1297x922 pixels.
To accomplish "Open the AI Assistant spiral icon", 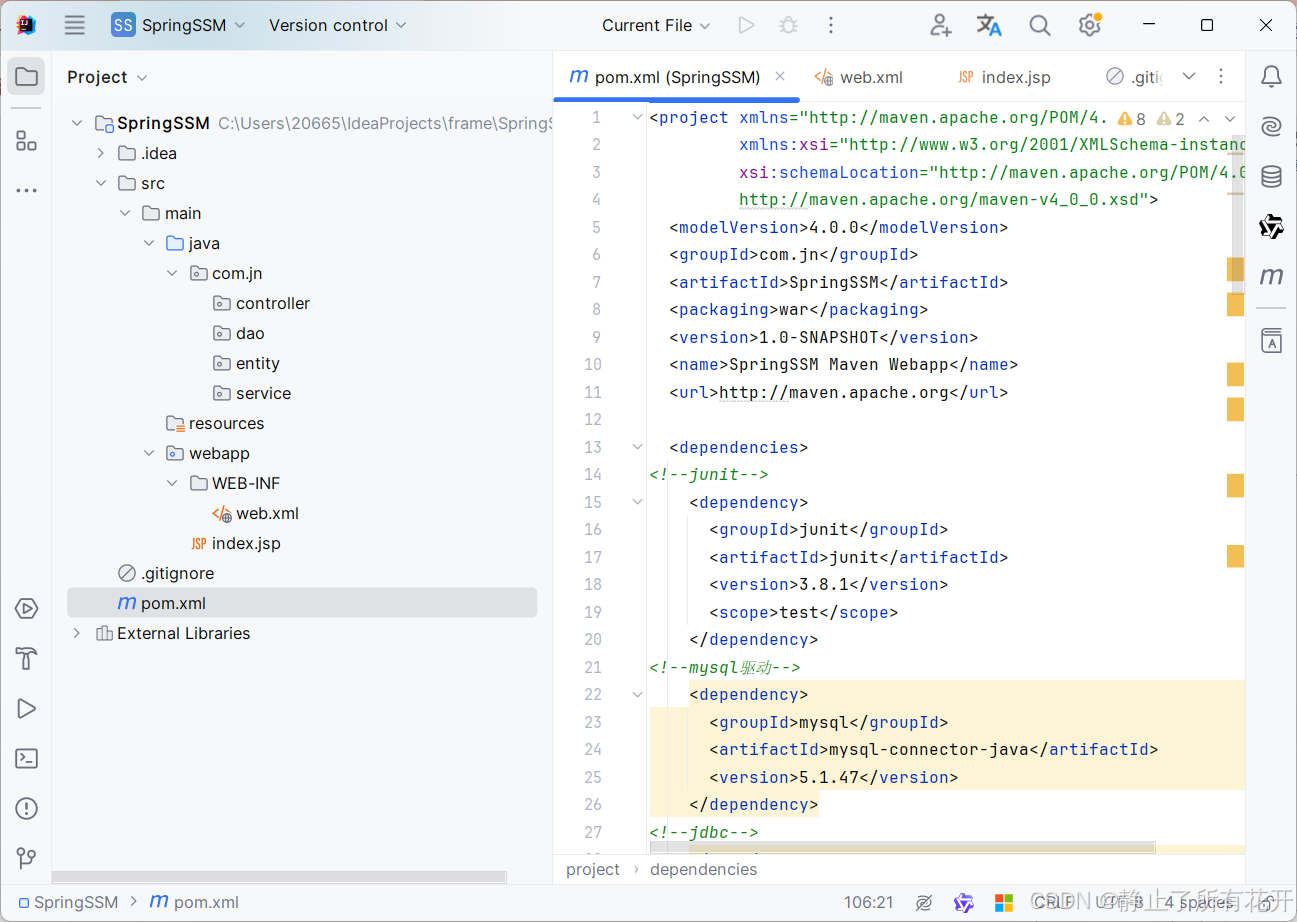I will click(x=1271, y=127).
